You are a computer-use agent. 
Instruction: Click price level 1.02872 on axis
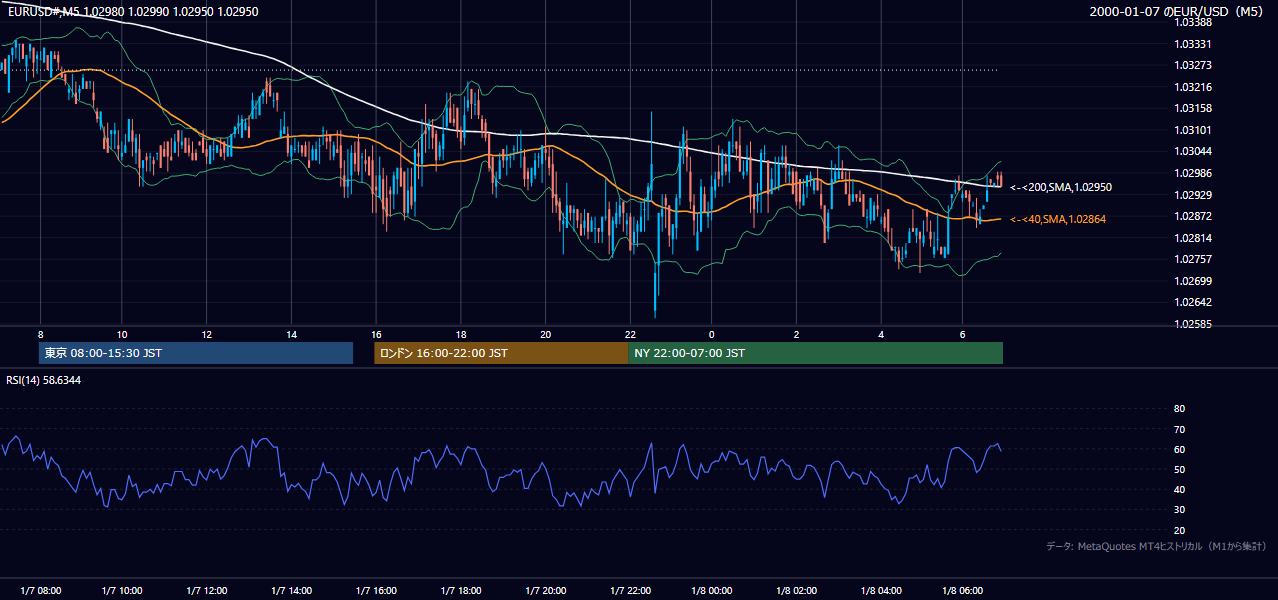[1195, 216]
